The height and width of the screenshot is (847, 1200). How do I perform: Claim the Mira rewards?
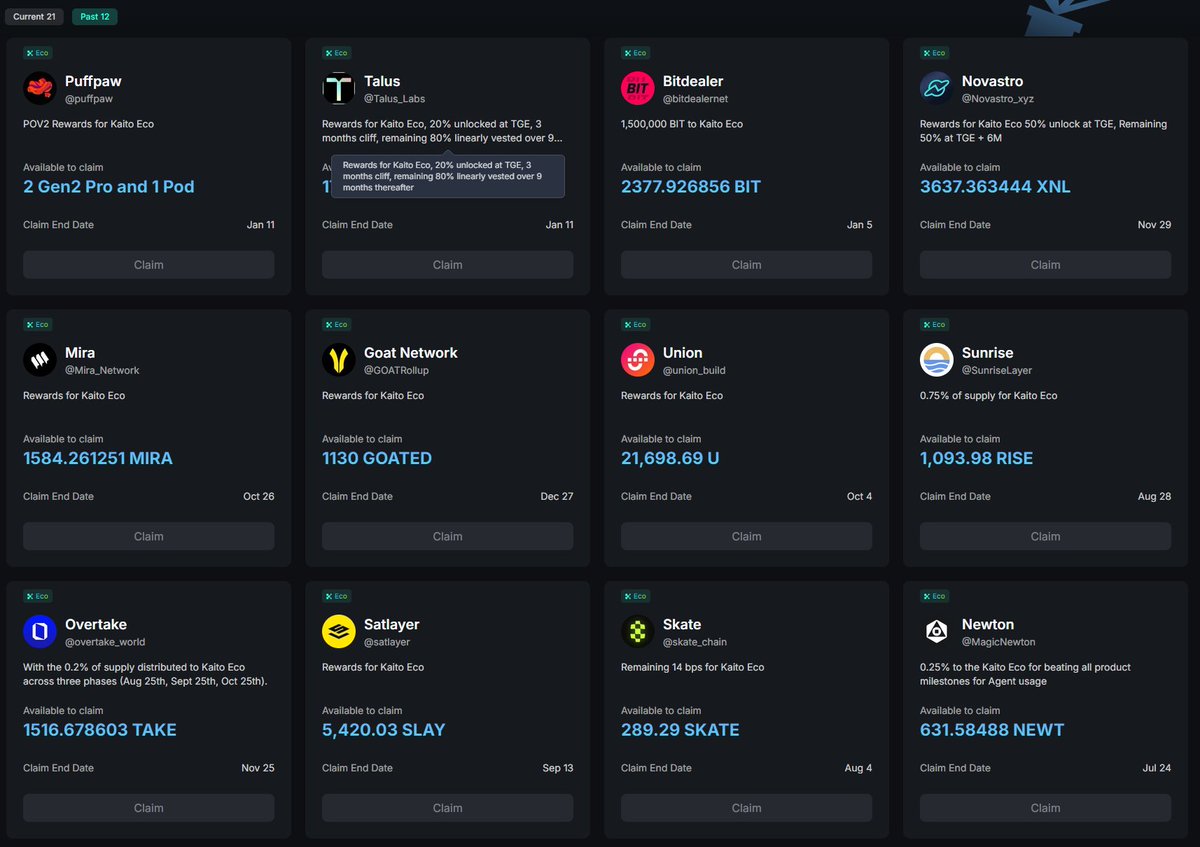tap(149, 536)
